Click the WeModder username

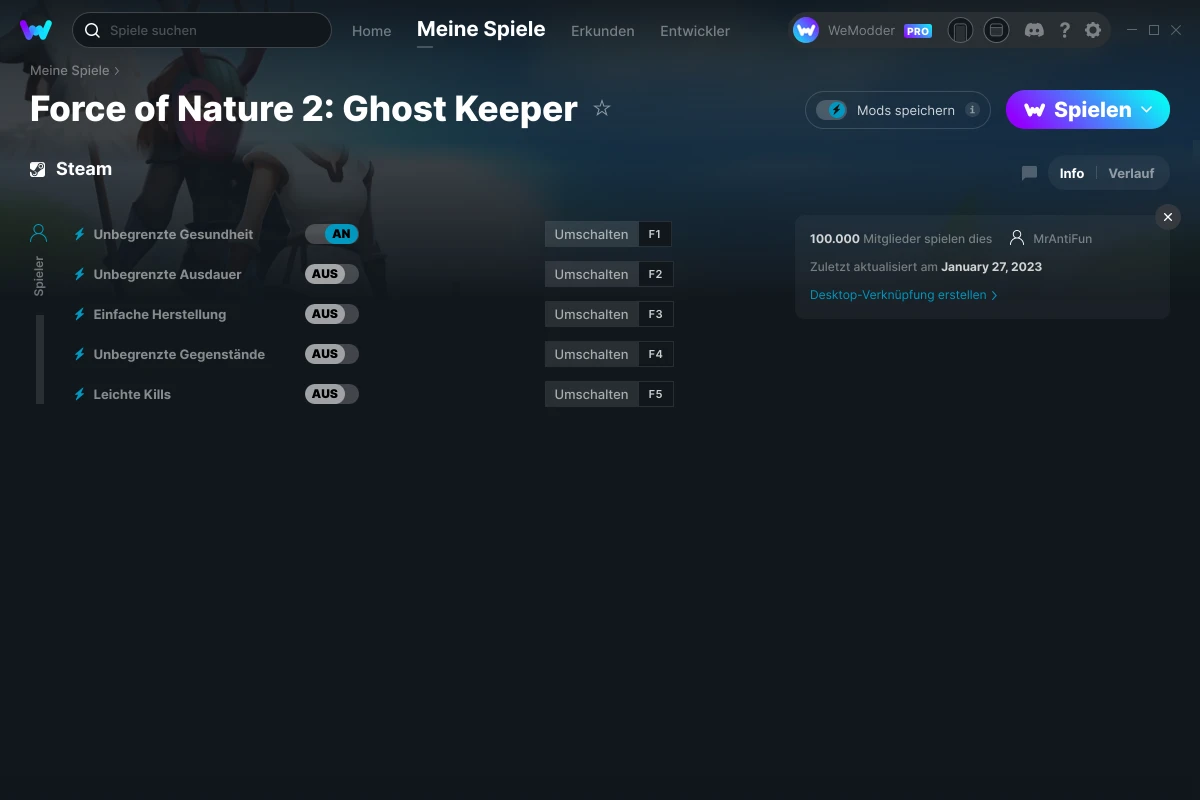click(x=862, y=31)
